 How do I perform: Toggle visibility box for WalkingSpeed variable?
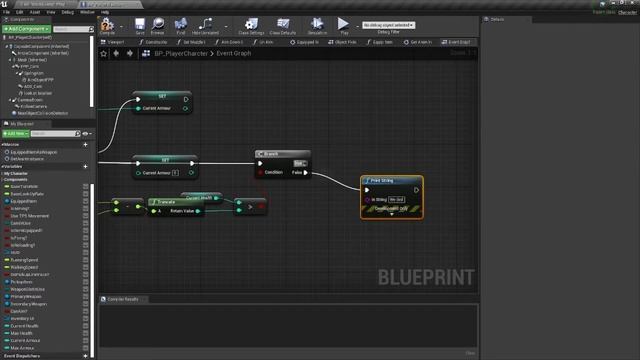[86, 267]
